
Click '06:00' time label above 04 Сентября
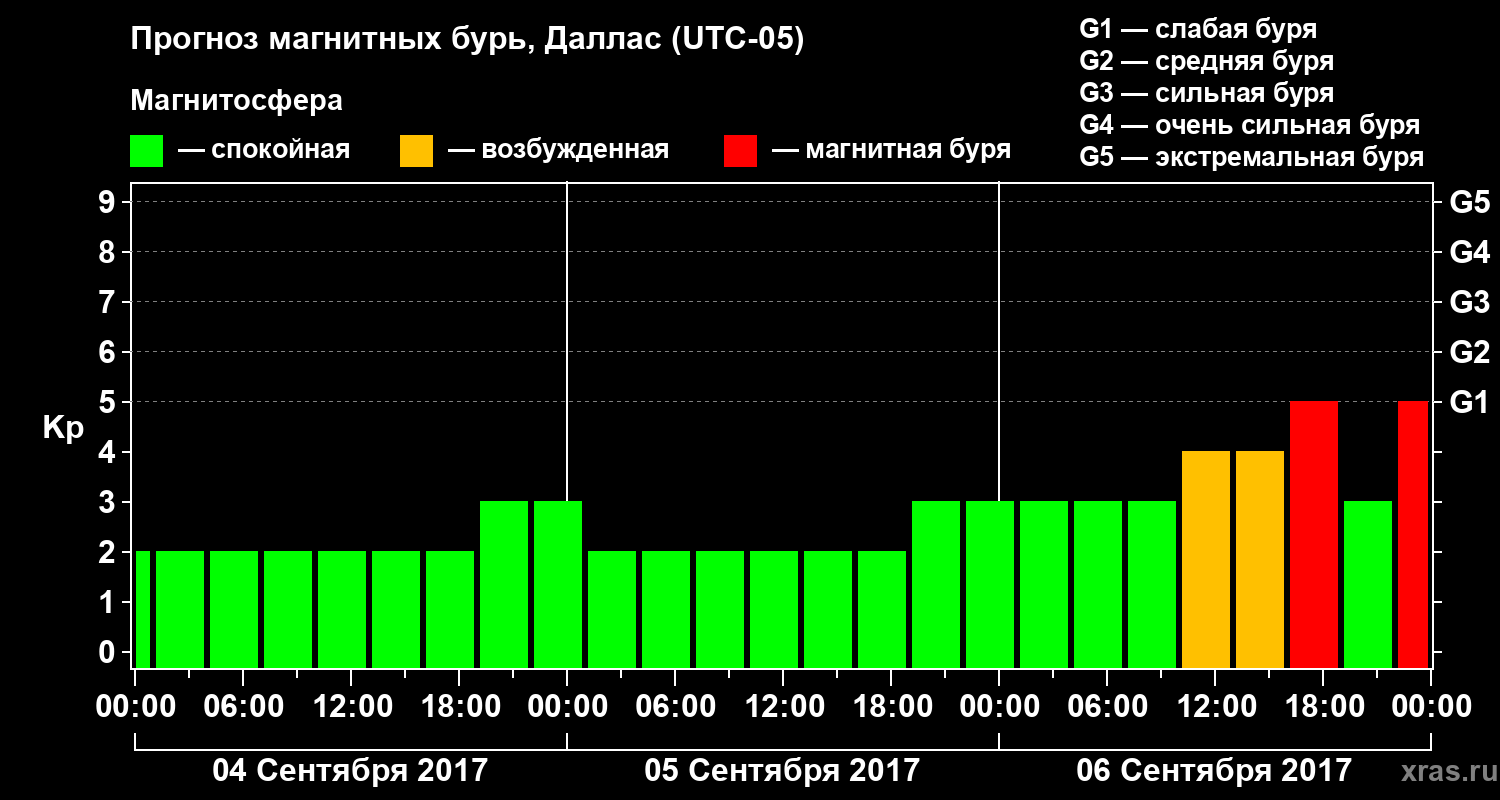(x=243, y=706)
